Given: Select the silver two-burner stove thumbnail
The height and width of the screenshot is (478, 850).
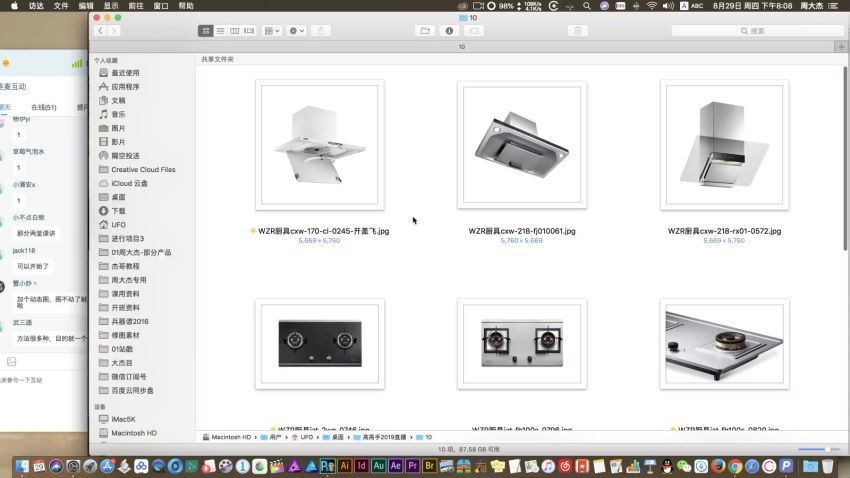Looking at the screenshot, I should pos(522,344).
